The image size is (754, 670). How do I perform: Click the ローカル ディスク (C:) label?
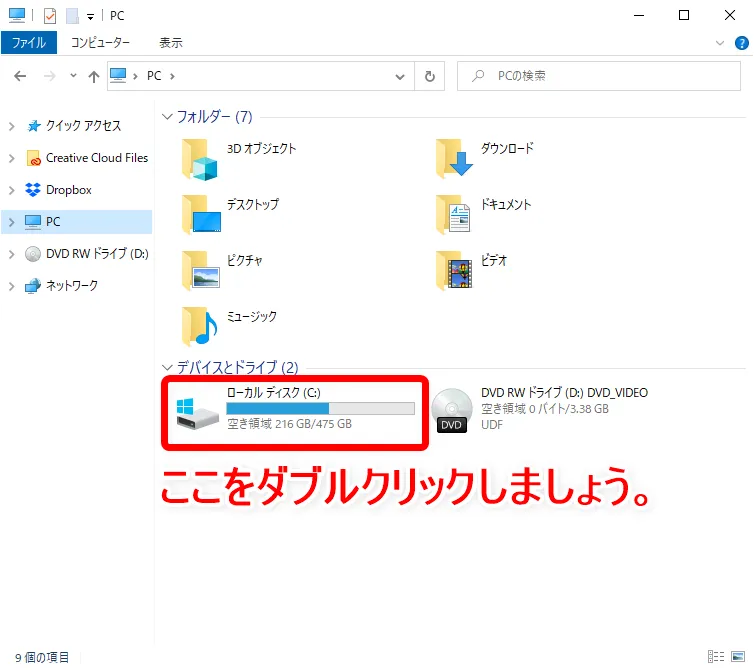coord(274,392)
